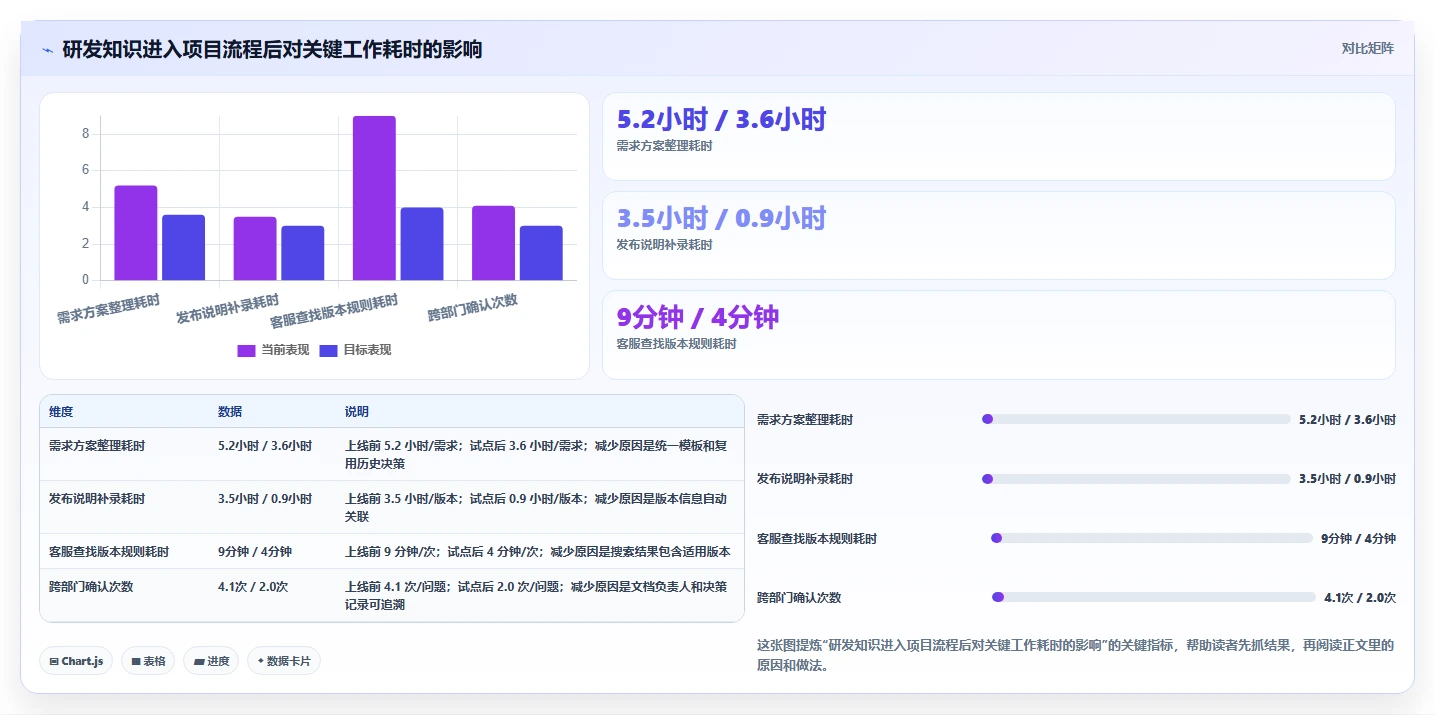Click the 数据 table column header
This screenshot has width=1435, height=715.
(230, 412)
